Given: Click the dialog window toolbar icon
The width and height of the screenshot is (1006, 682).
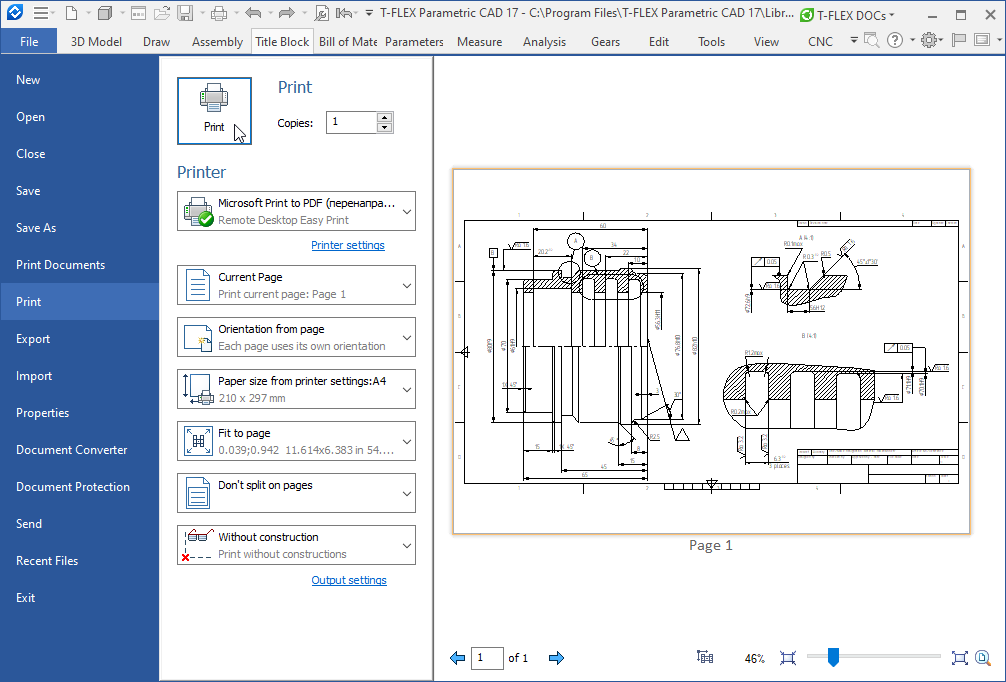Looking at the screenshot, I should [138, 13].
